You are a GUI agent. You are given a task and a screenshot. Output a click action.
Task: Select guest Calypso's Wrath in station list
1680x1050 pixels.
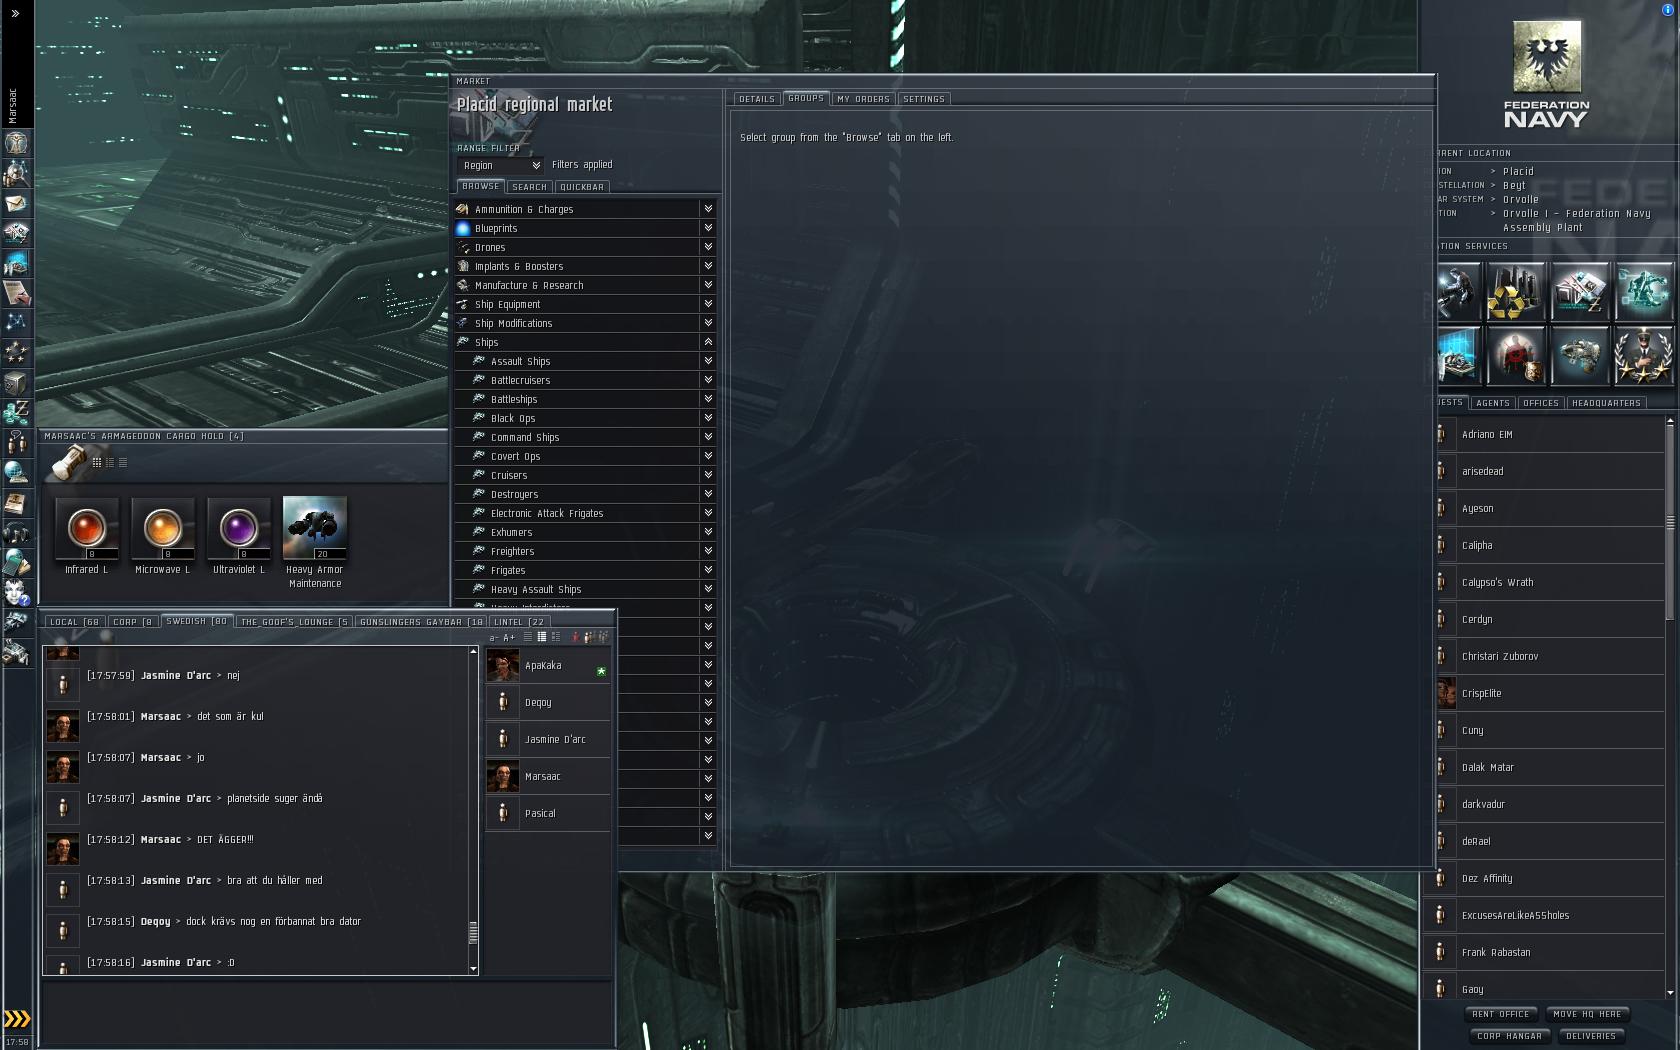(1550, 582)
